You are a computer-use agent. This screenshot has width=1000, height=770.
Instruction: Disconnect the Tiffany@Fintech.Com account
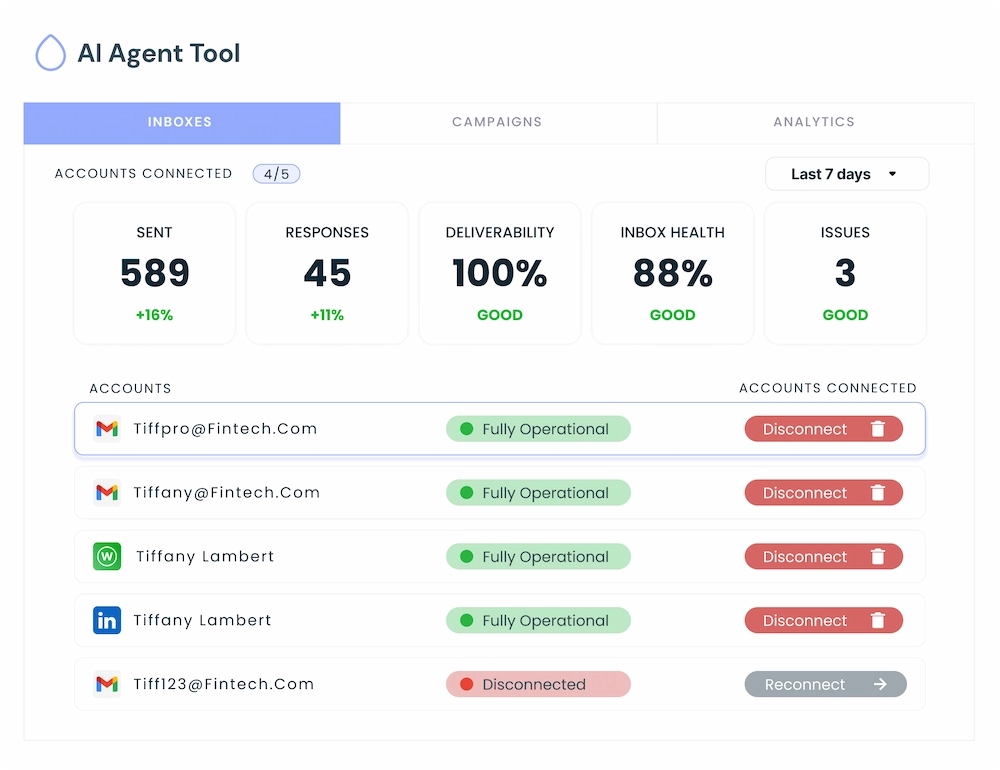823,492
